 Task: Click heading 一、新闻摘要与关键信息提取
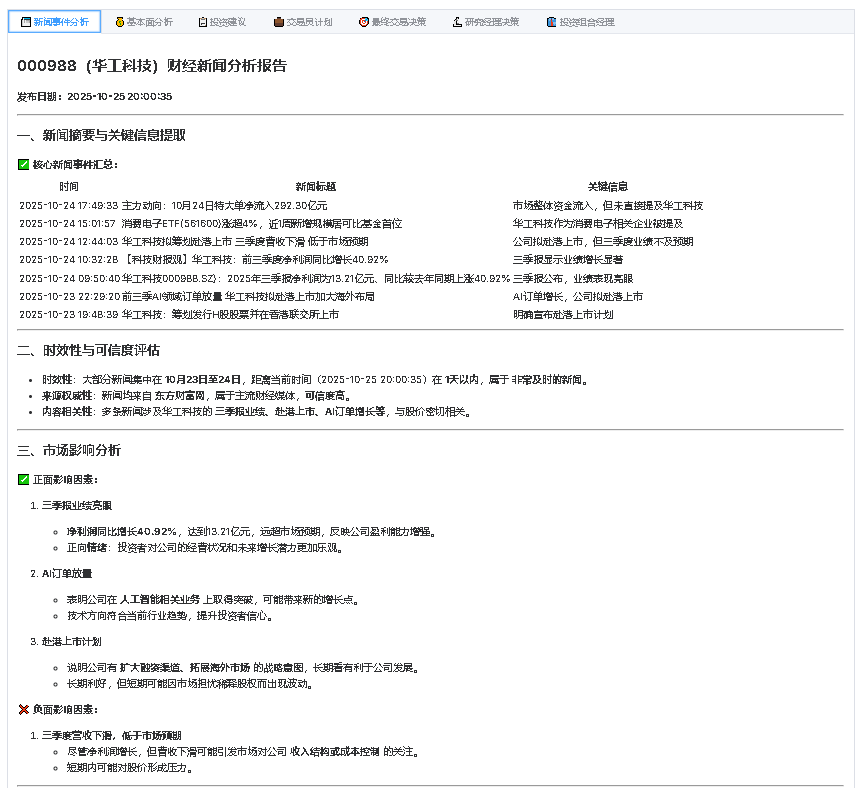(x=102, y=135)
